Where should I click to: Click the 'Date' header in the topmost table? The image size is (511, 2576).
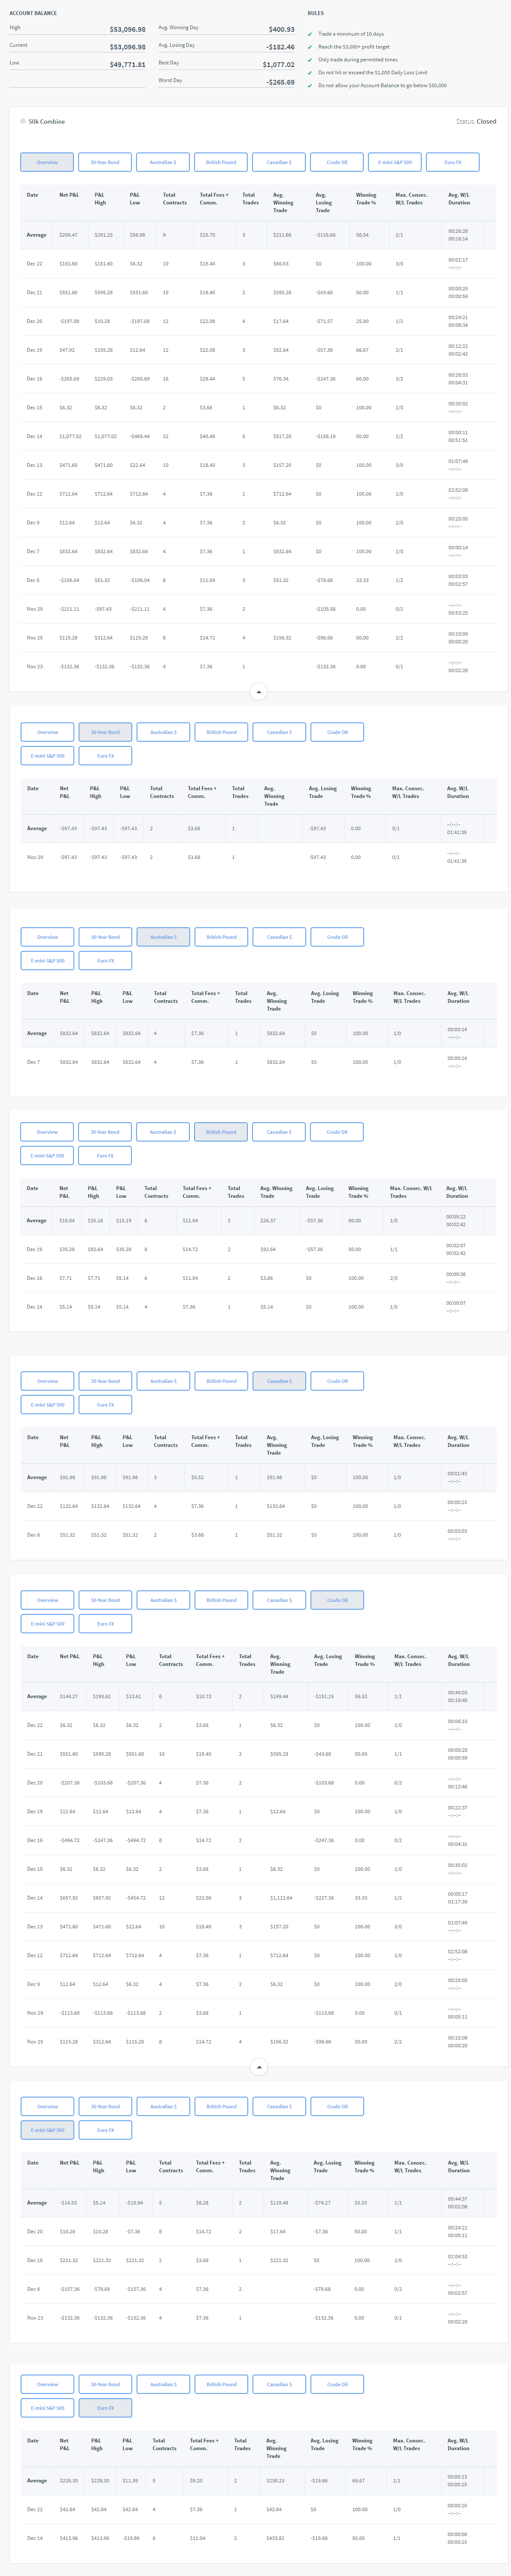(x=33, y=195)
